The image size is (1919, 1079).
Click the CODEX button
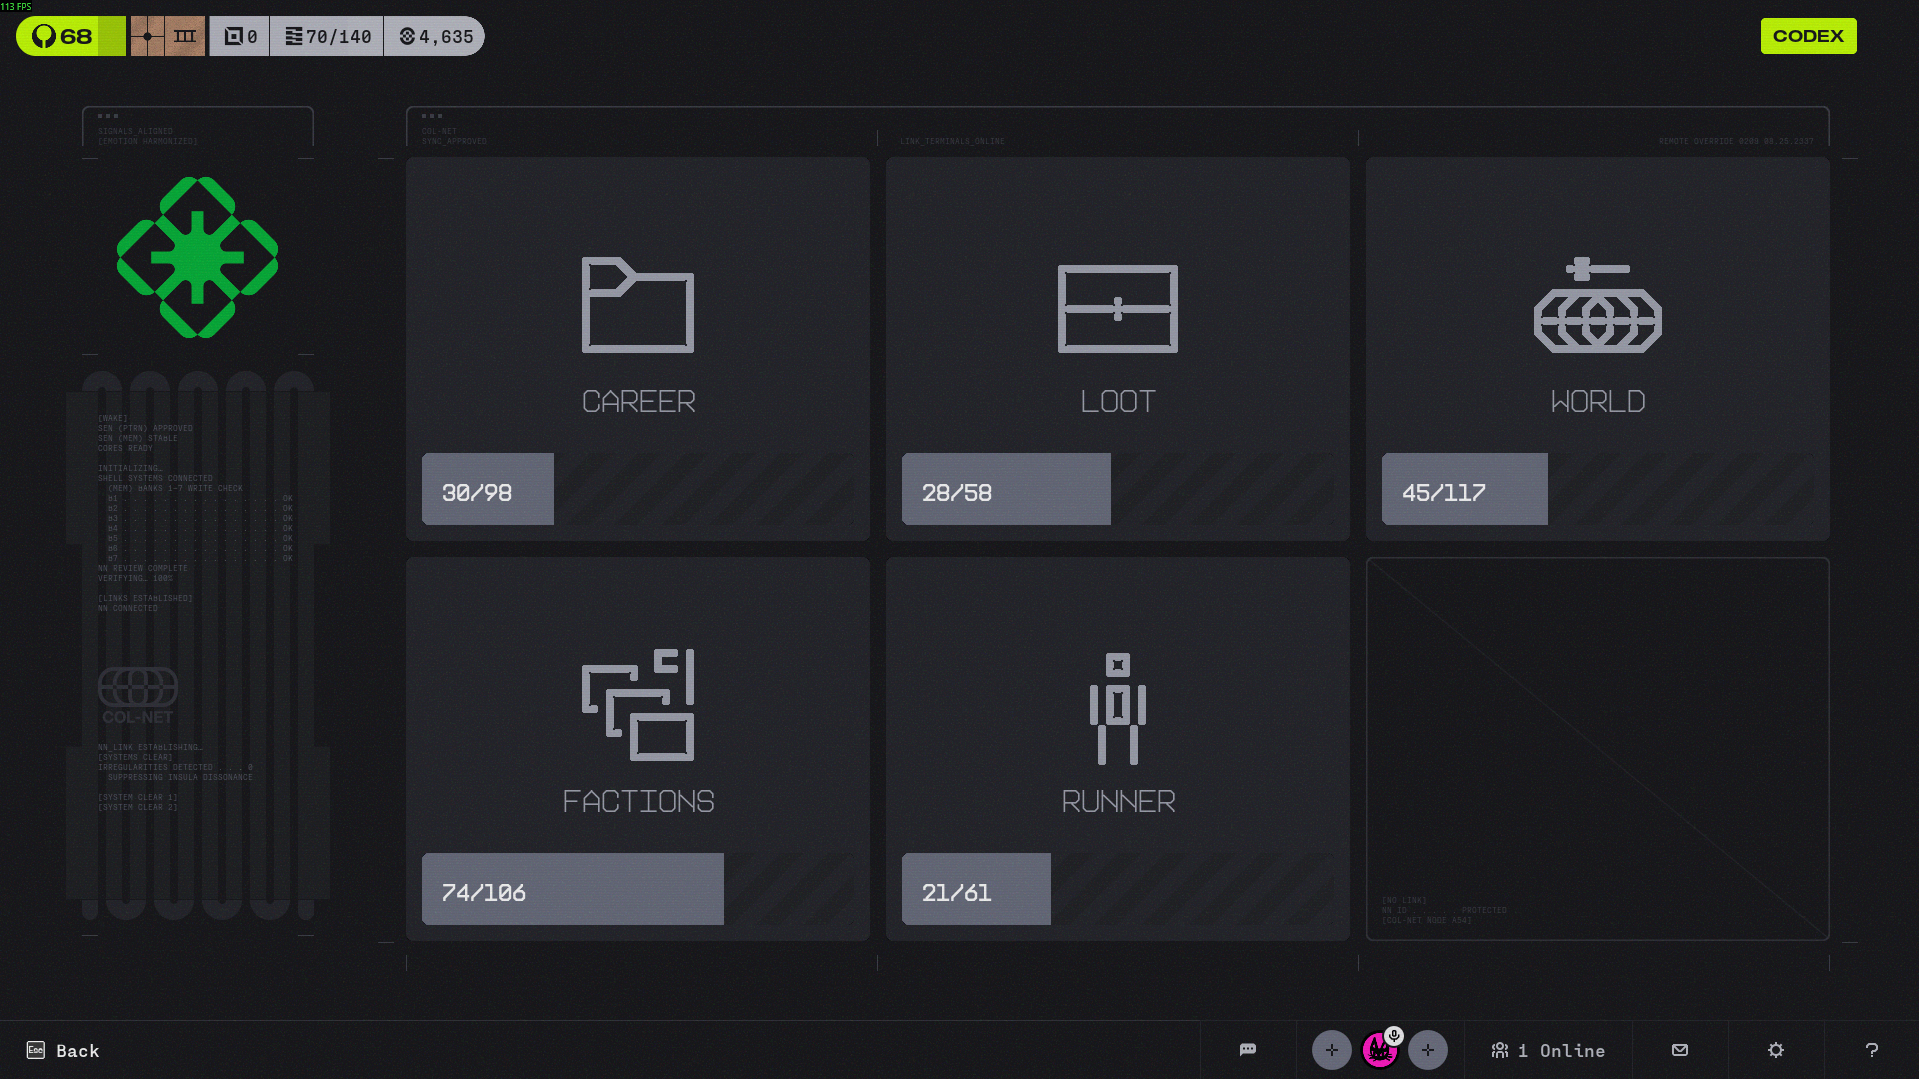[x=1808, y=36]
